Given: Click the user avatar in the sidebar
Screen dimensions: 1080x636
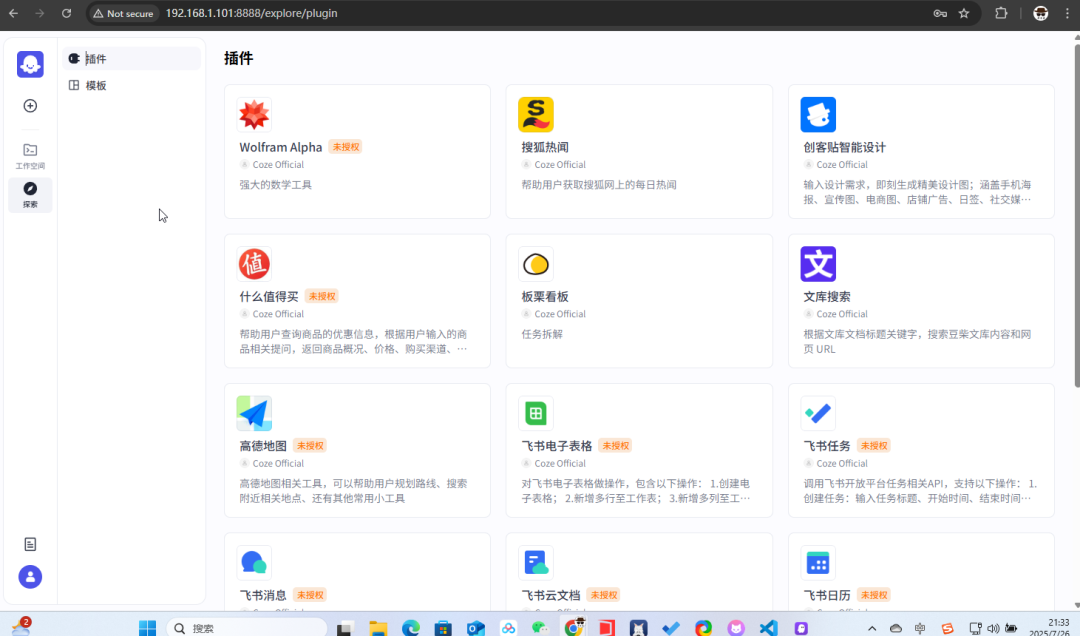Looking at the screenshot, I should [x=30, y=577].
